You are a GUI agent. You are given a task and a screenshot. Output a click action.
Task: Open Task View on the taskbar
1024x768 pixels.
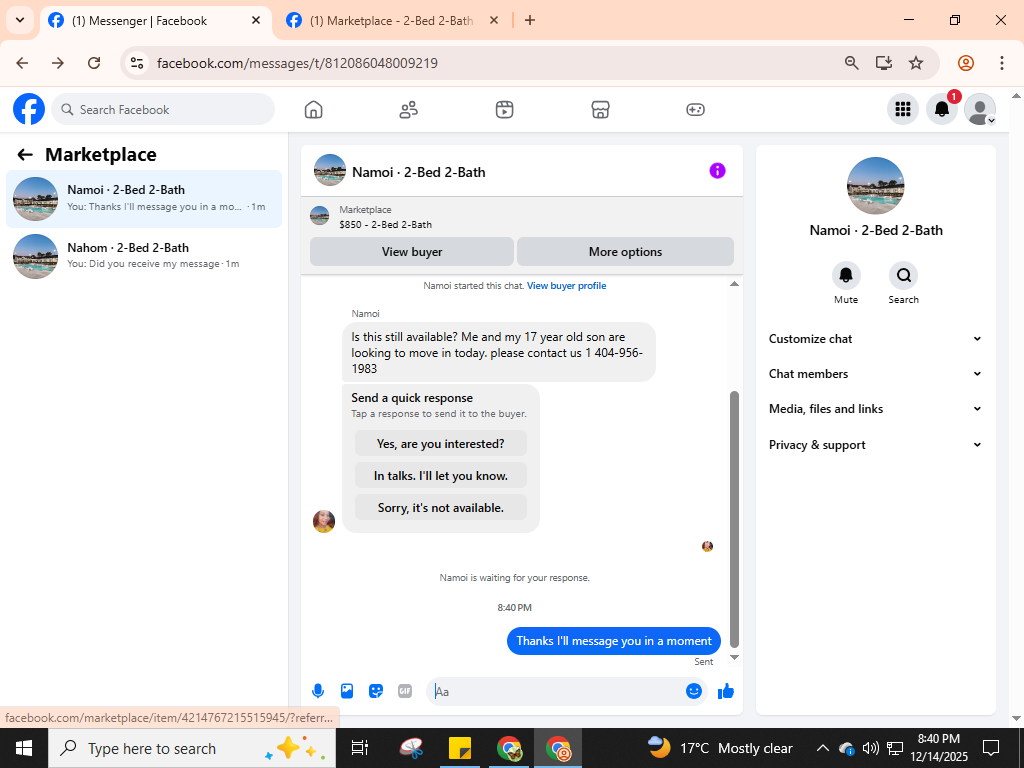(359, 748)
